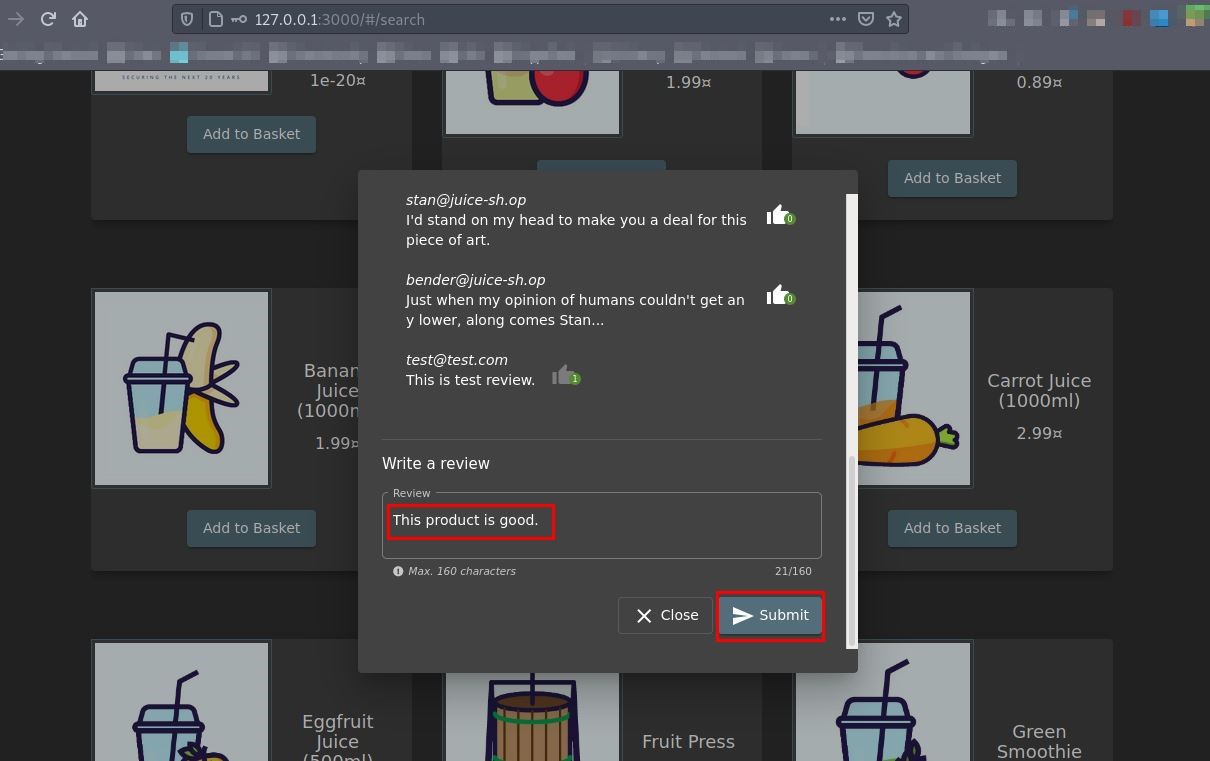The height and width of the screenshot is (761, 1210).
Task: Submit the product review
Action: pos(770,615)
